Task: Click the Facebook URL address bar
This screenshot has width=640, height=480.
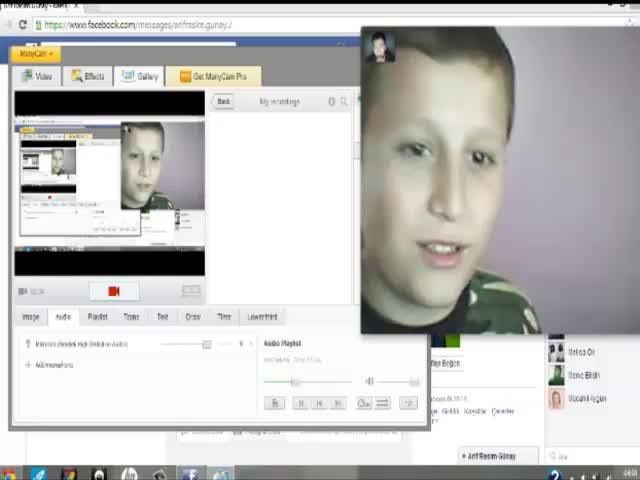Action: coord(327,25)
